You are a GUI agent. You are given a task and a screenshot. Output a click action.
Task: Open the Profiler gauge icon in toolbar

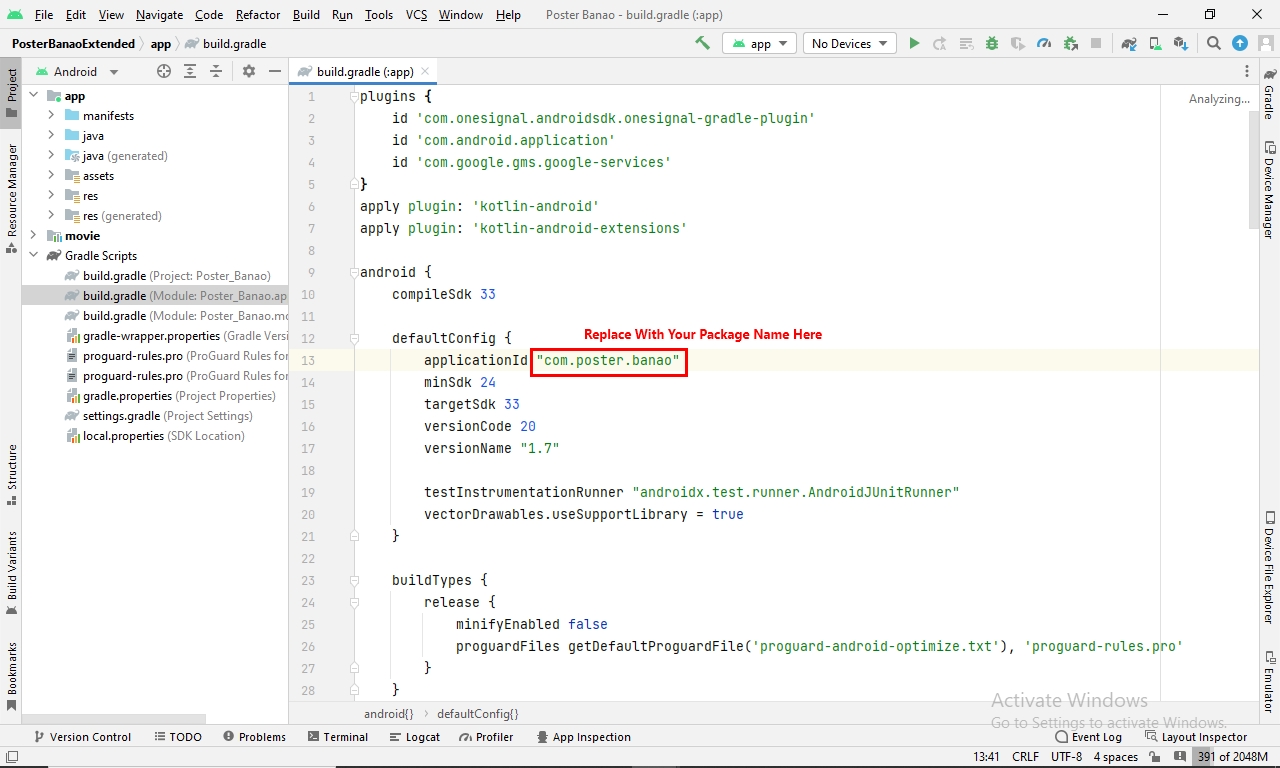click(x=1044, y=43)
